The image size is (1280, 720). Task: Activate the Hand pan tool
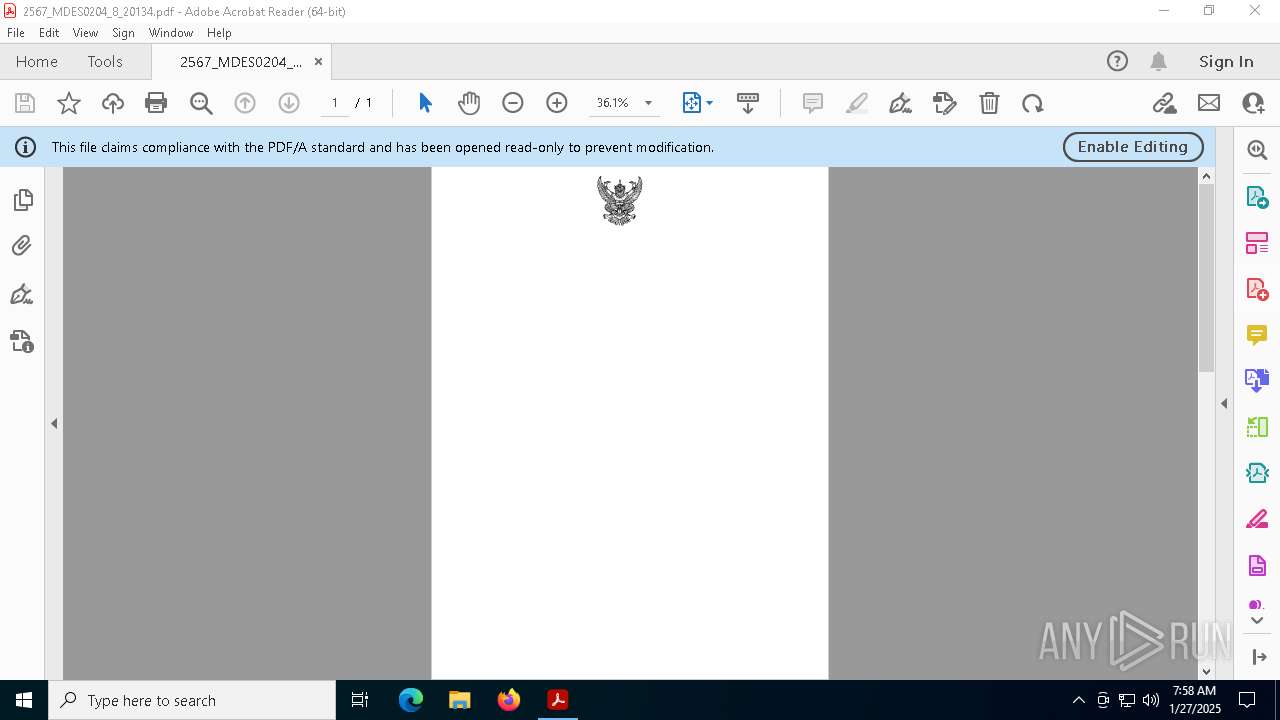(469, 103)
